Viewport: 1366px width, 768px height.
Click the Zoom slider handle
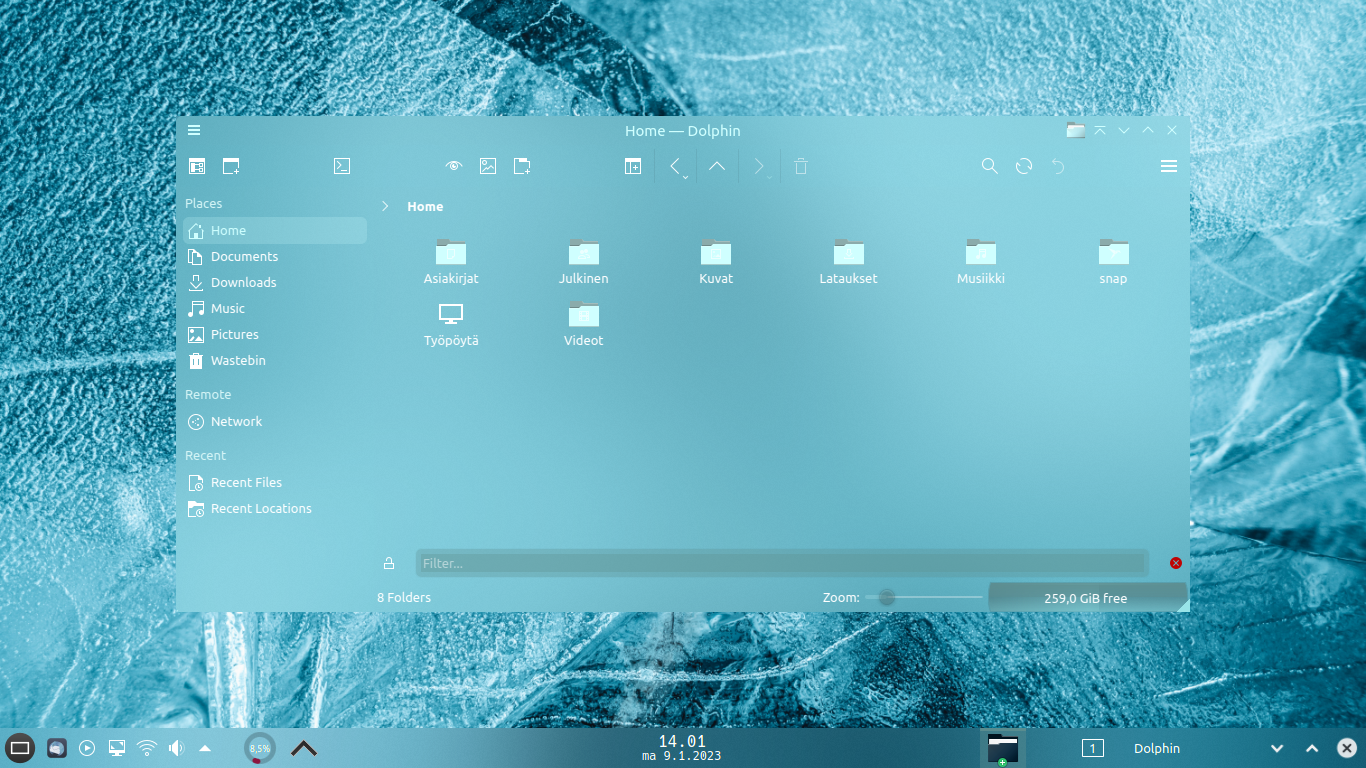(x=886, y=598)
